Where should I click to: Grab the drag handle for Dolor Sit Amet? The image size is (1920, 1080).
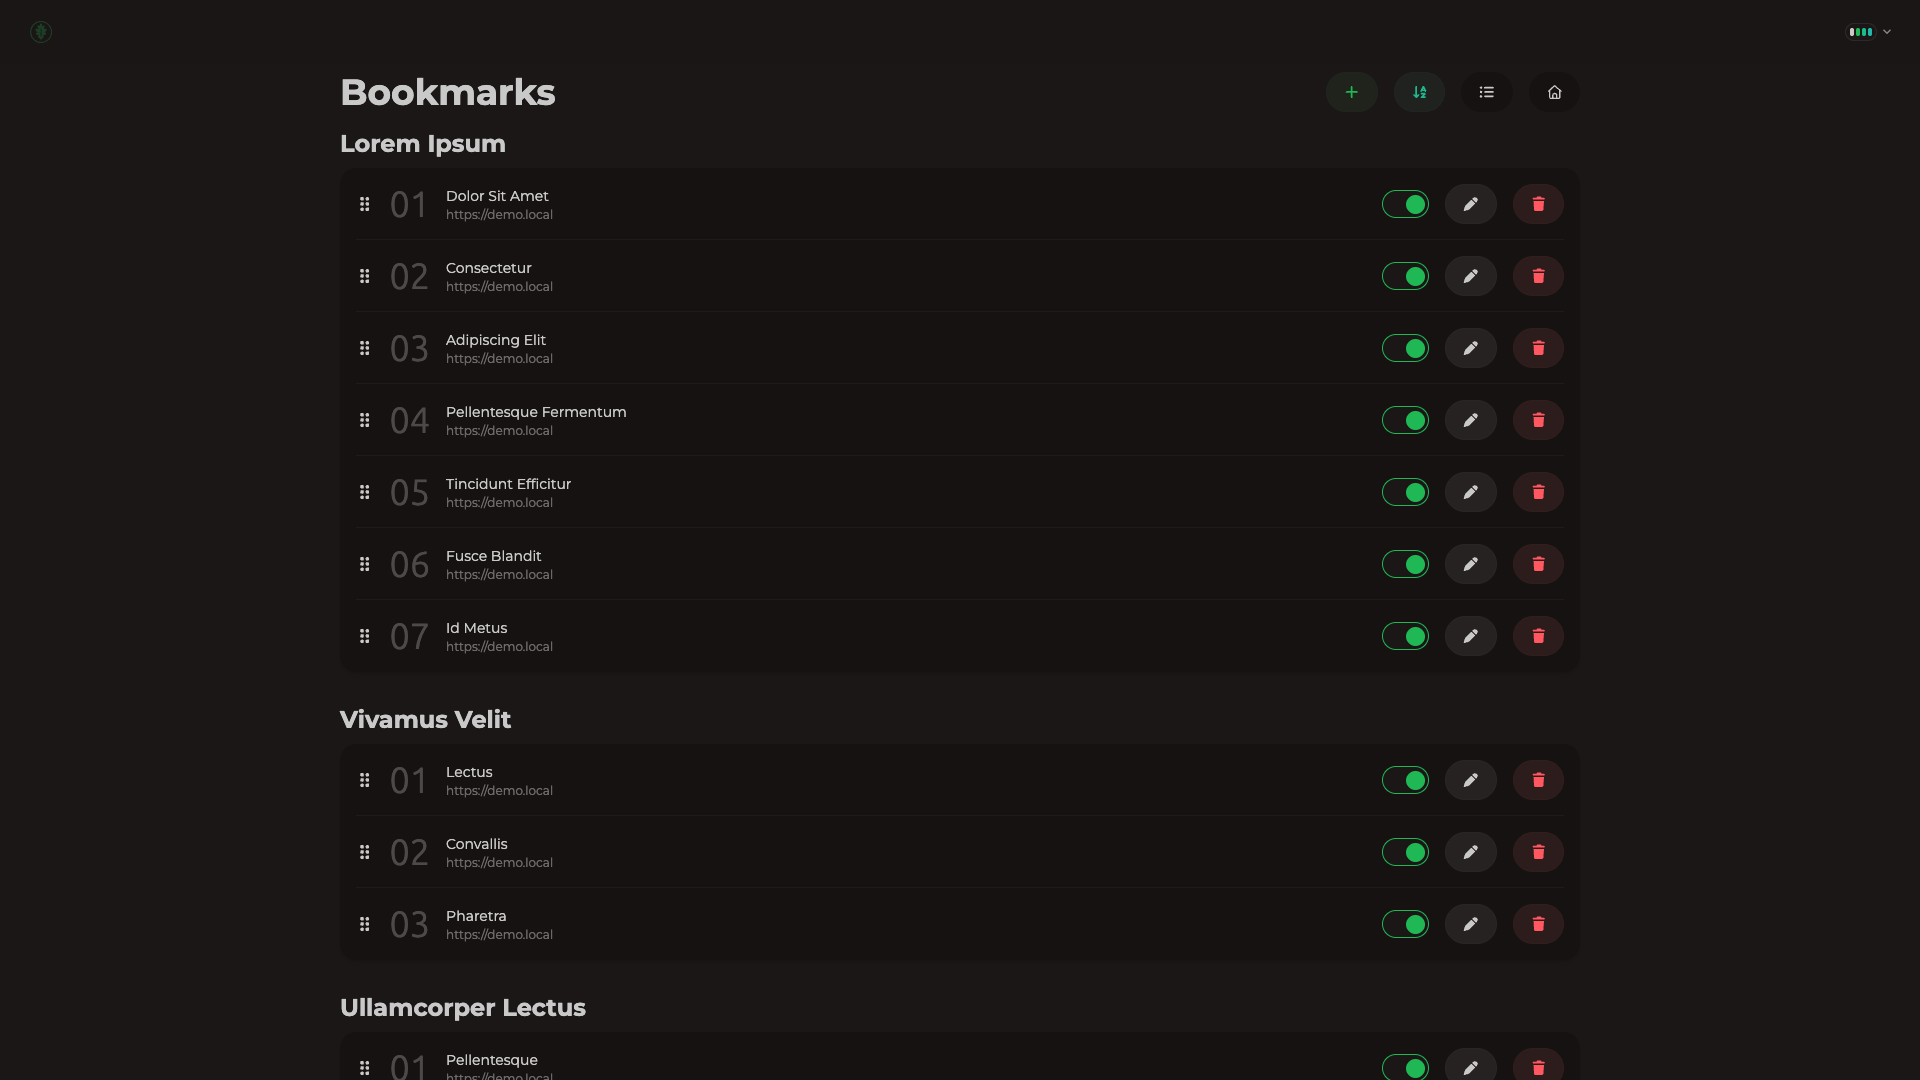365,204
